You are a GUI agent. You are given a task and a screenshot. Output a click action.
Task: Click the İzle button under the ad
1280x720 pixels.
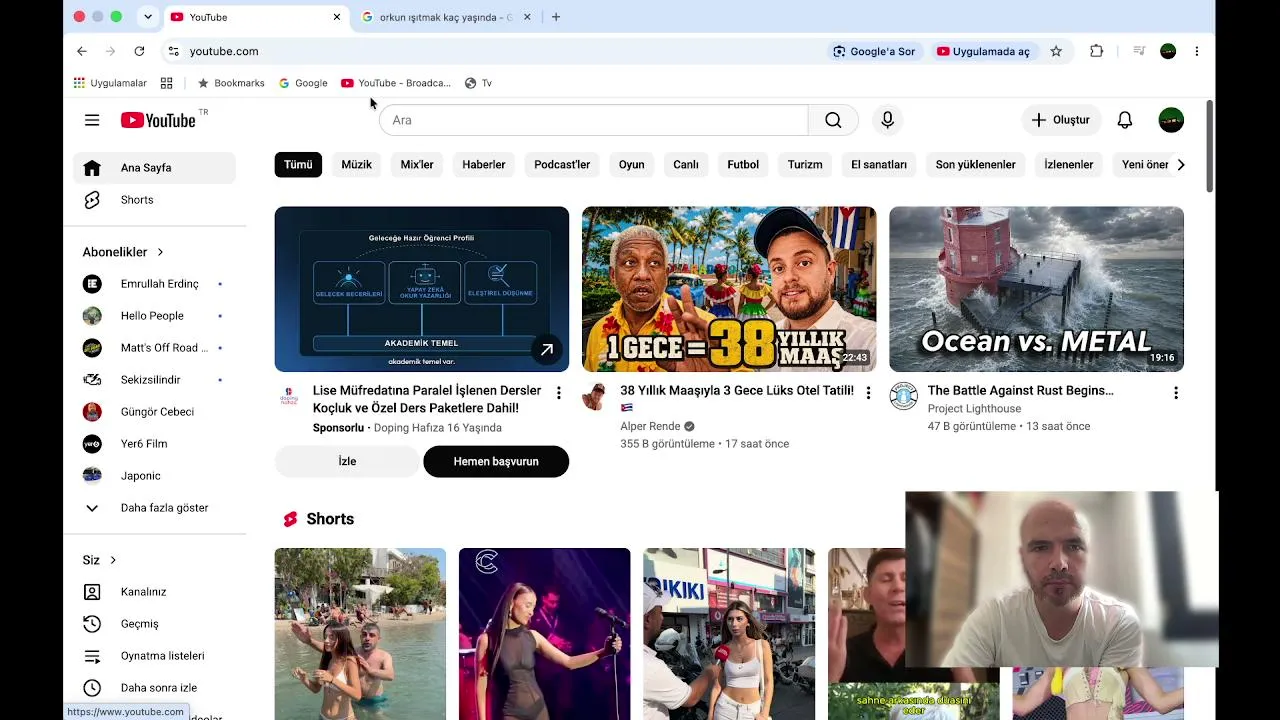[347, 461]
